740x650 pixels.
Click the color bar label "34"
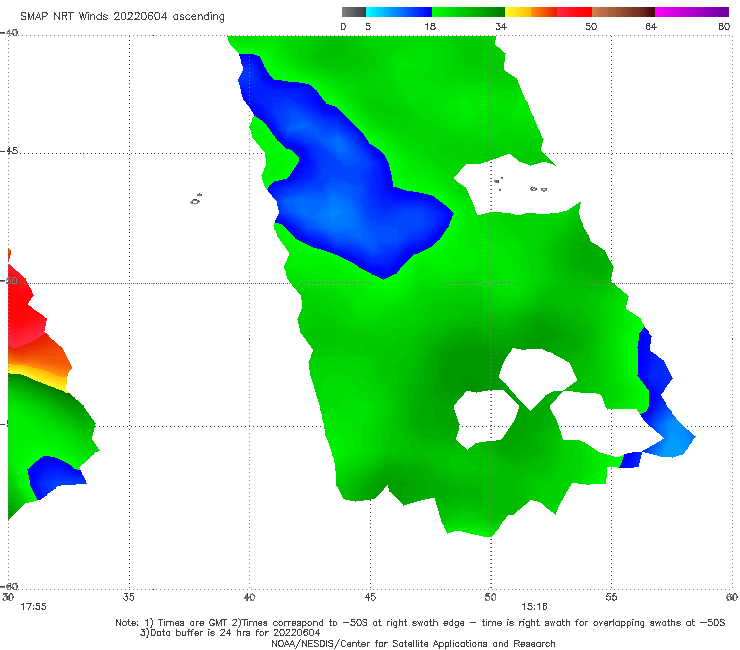pos(501,27)
